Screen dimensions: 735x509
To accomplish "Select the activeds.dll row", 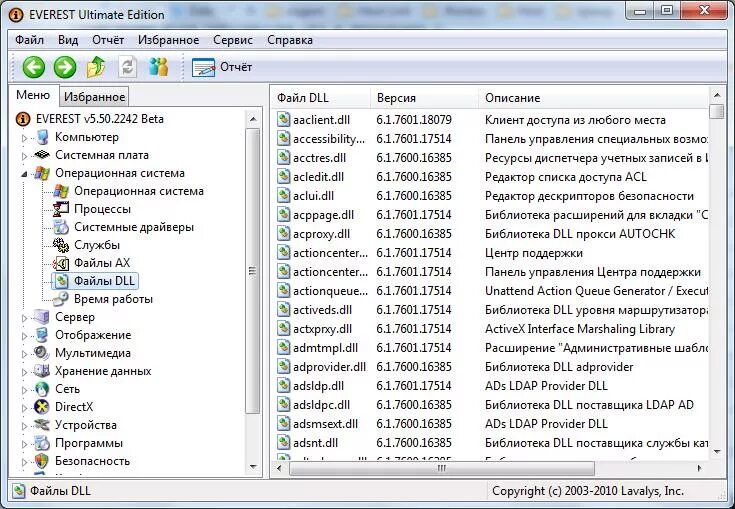I will coord(490,310).
